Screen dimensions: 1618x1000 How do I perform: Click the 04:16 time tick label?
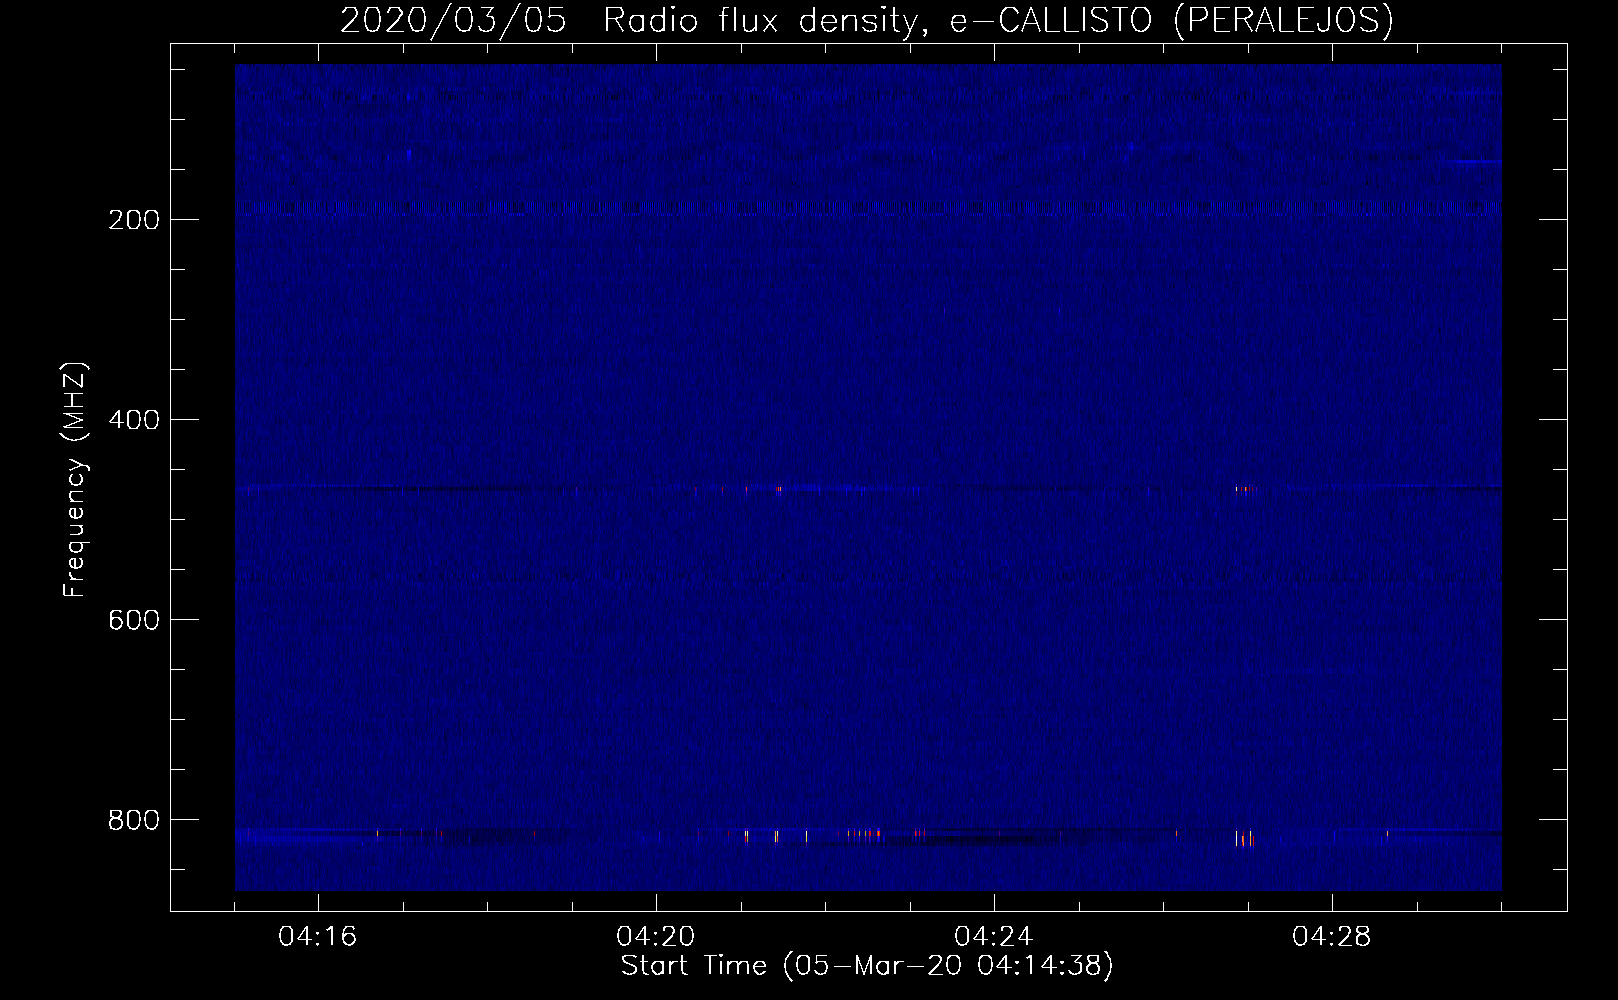pyautogui.click(x=318, y=937)
